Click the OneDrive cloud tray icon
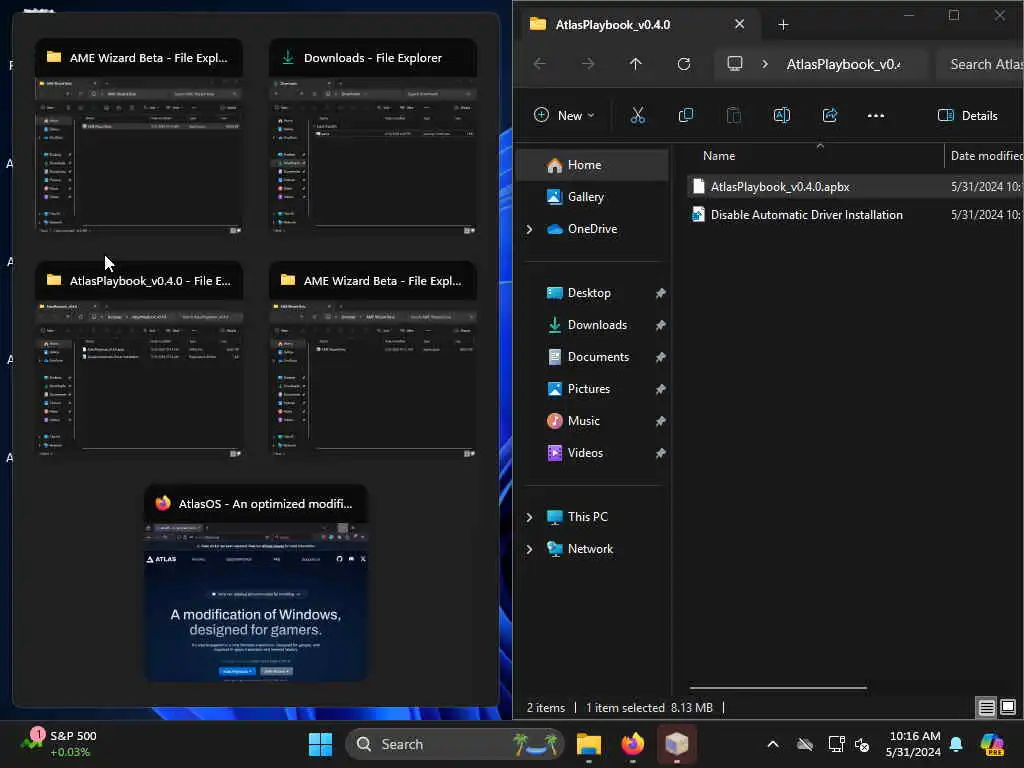1024x768 pixels. 805,744
